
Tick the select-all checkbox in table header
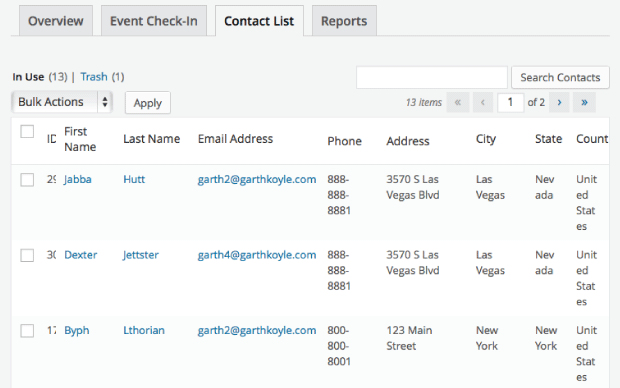(27, 131)
